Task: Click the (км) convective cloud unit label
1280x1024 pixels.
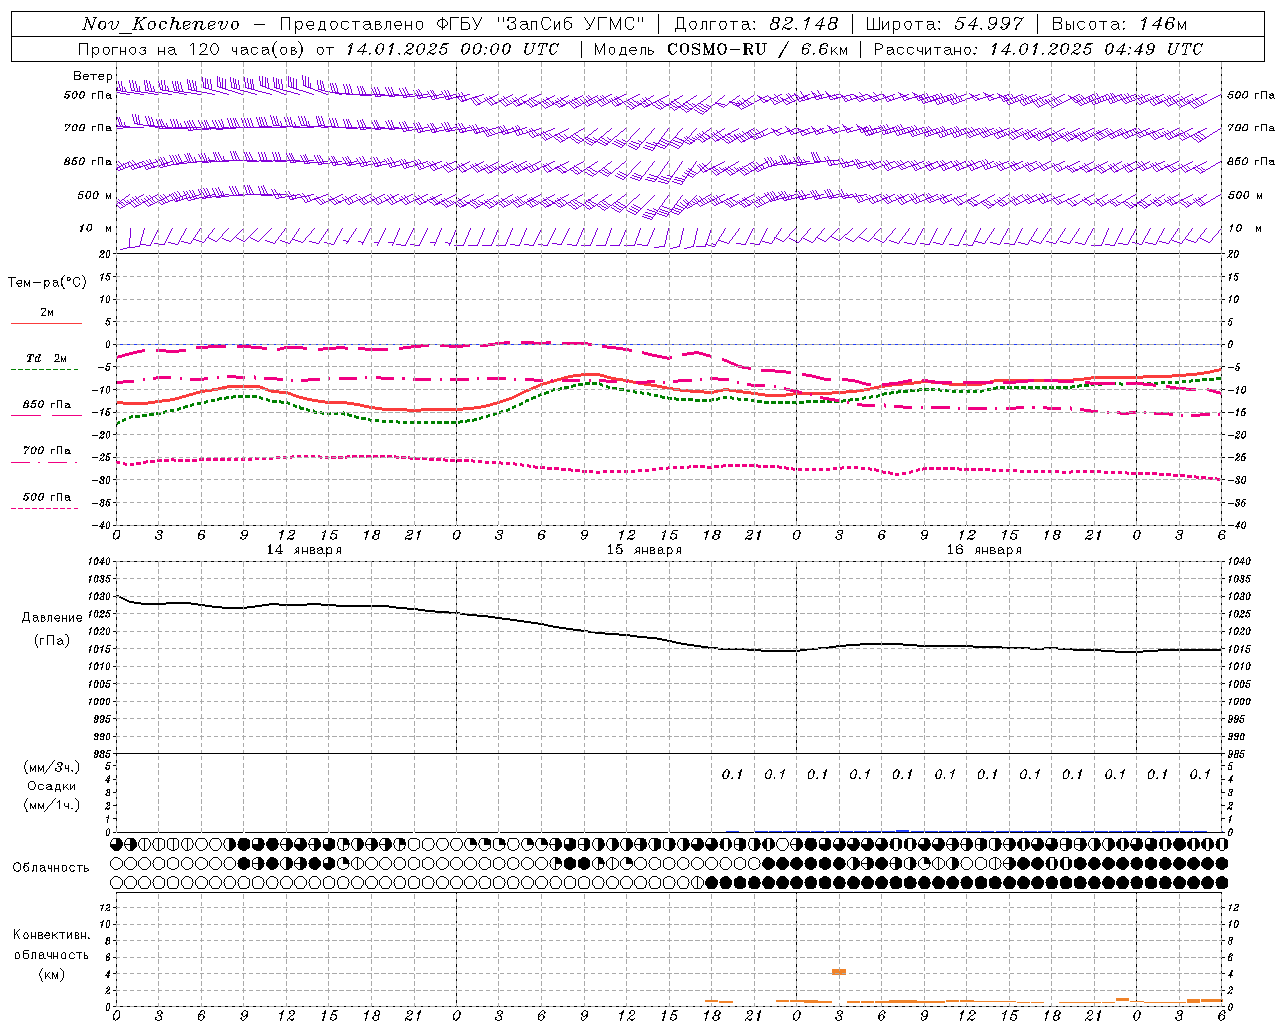Action: coord(52,974)
